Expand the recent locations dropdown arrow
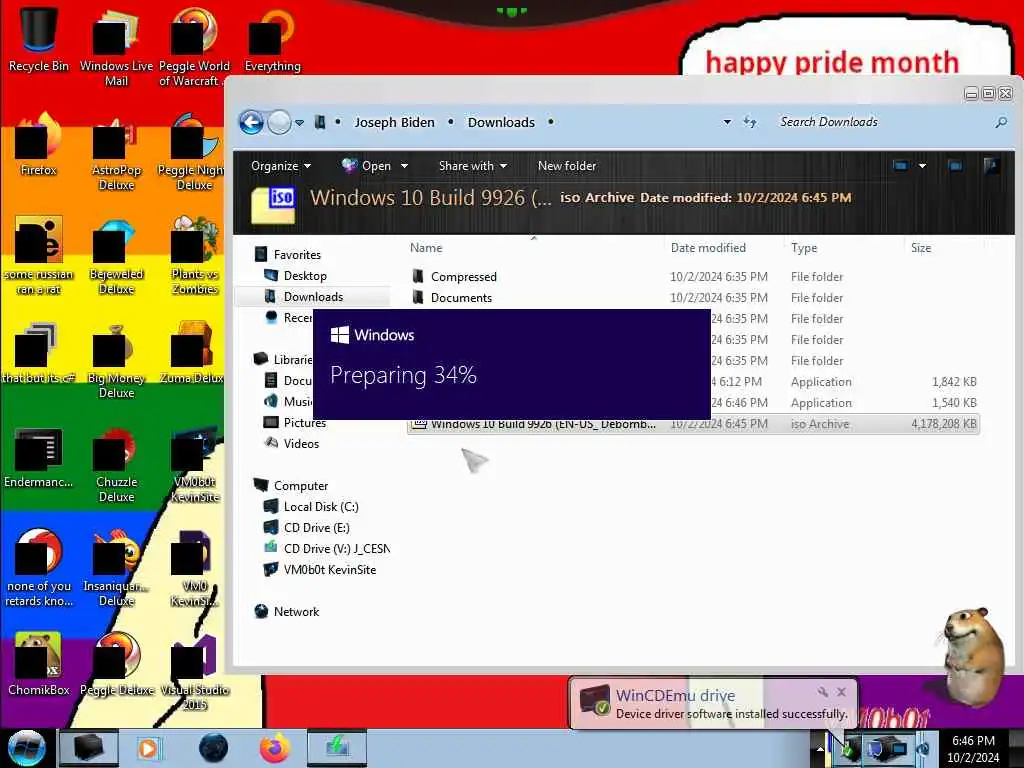Image resolution: width=1024 pixels, height=768 pixels. [299, 122]
